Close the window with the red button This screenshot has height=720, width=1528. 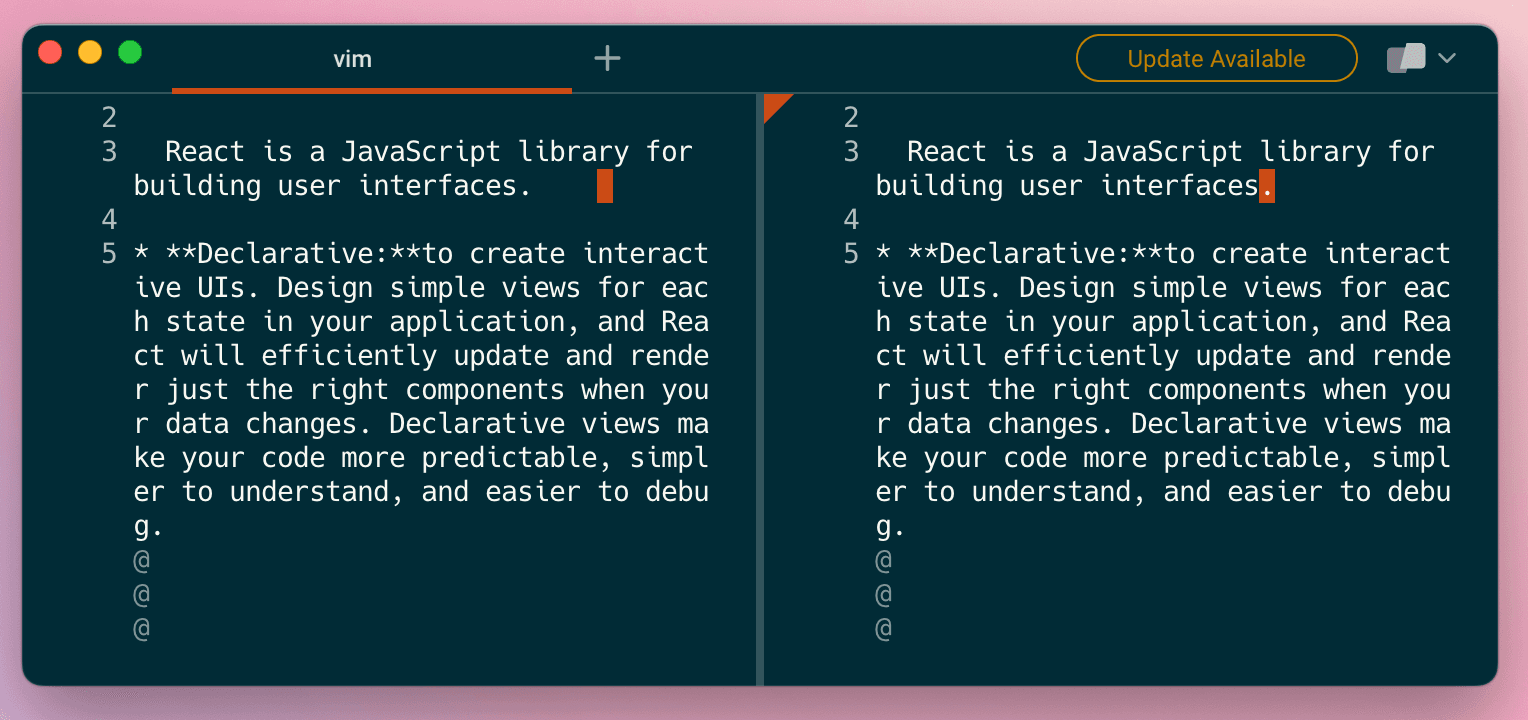pyautogui.click(x=50, y=53)
